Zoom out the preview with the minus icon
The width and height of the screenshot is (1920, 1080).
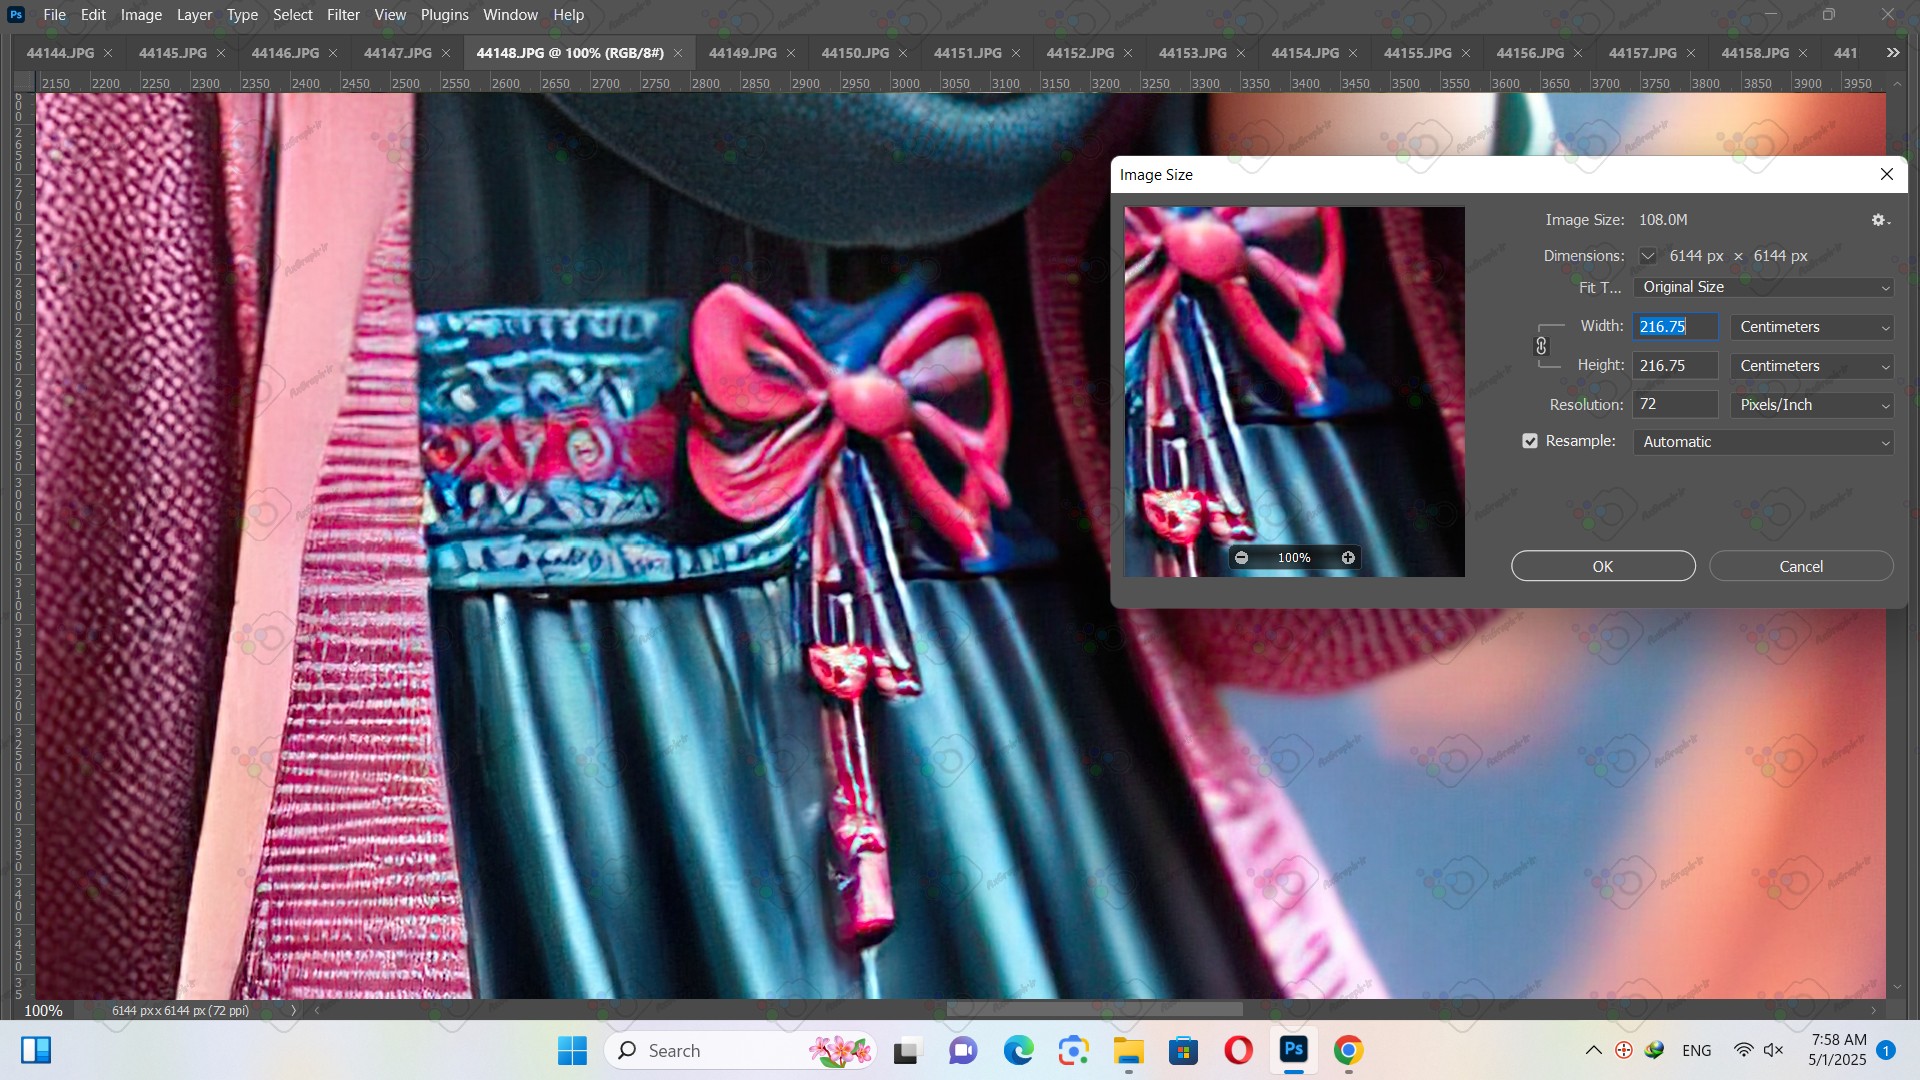(x=1241, y=558)
